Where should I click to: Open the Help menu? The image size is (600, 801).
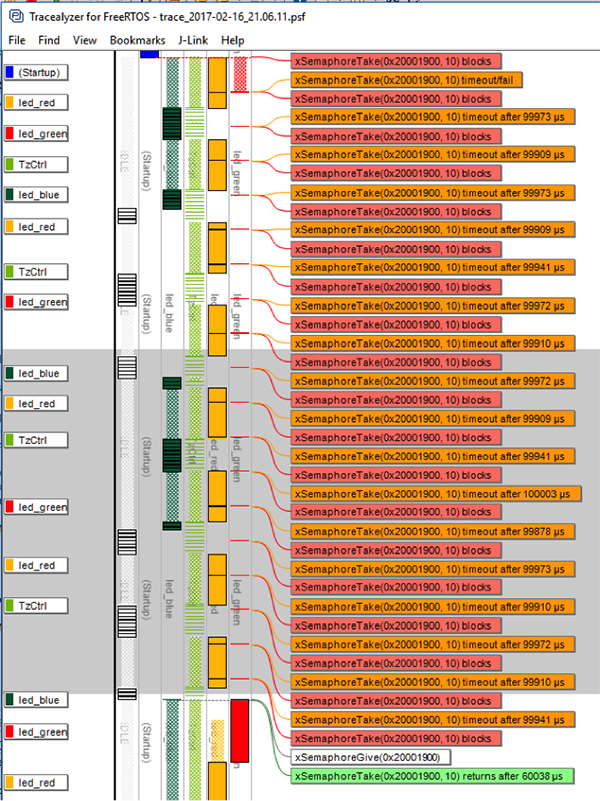click(233, 40)
